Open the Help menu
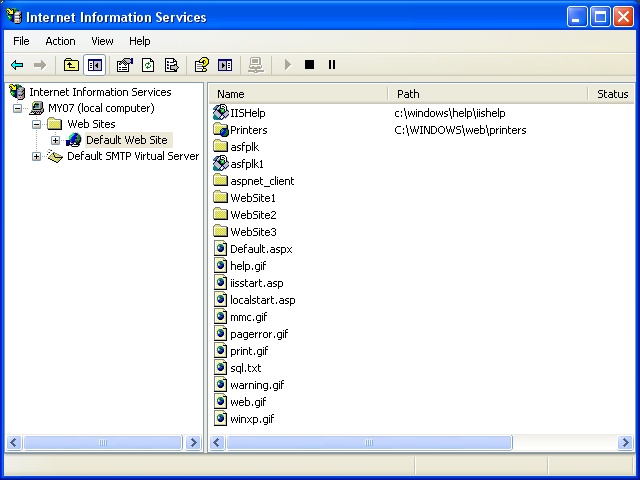This screenshot has height=480, width=640. [140, 41]
